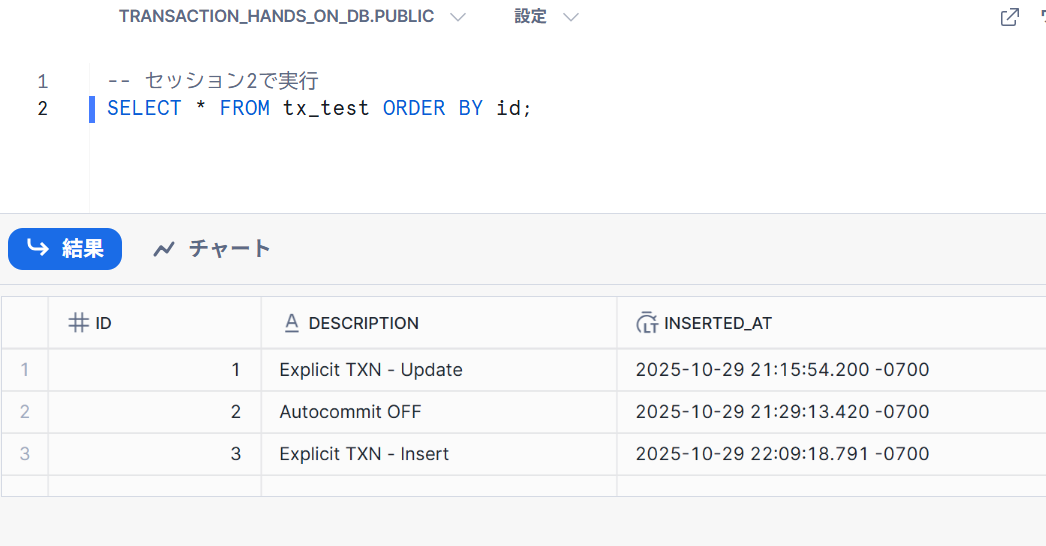
Task: Click the DESCRIPTION column header
Action: point(364,323)
